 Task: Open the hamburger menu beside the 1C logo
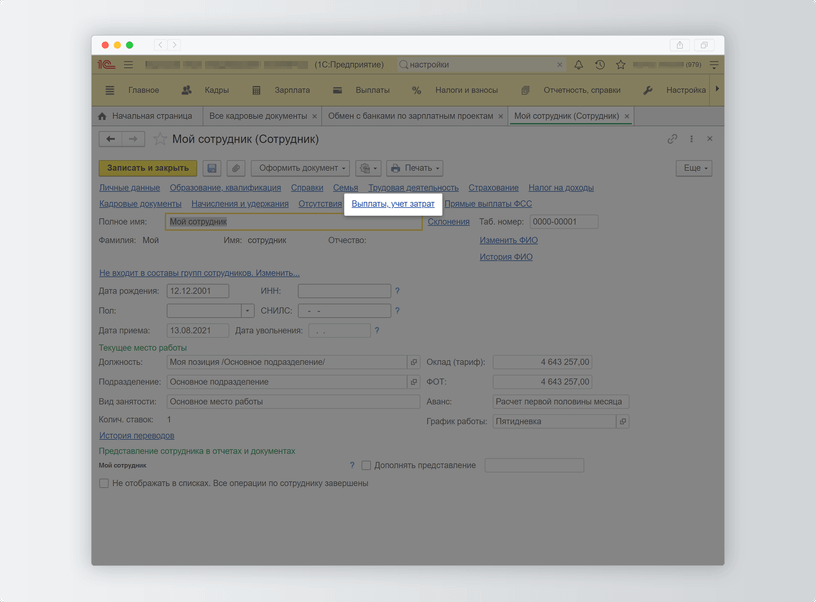click(129, 65)
